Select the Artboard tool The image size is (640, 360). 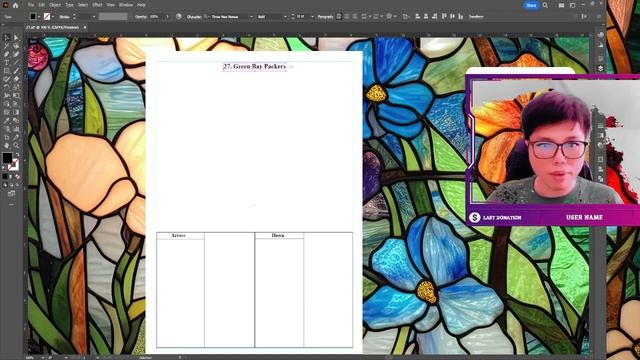point(7,137)
